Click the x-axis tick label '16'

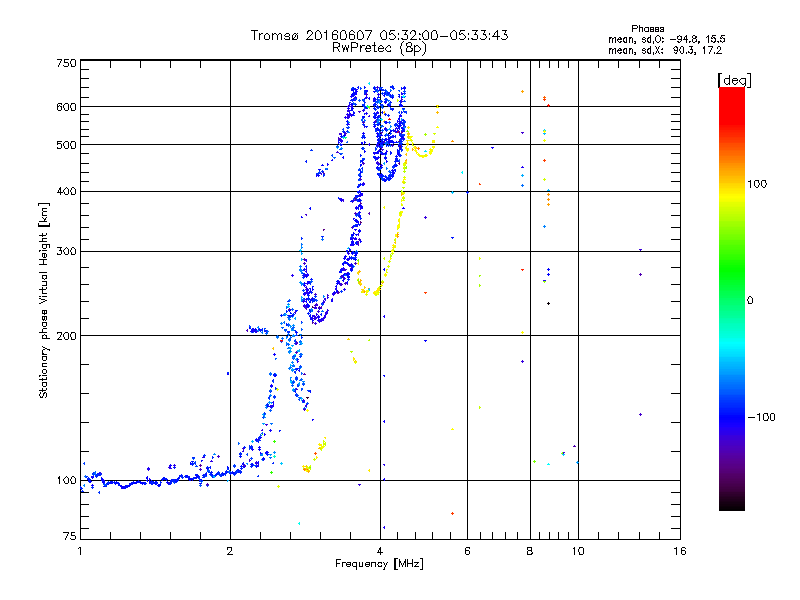680,551
